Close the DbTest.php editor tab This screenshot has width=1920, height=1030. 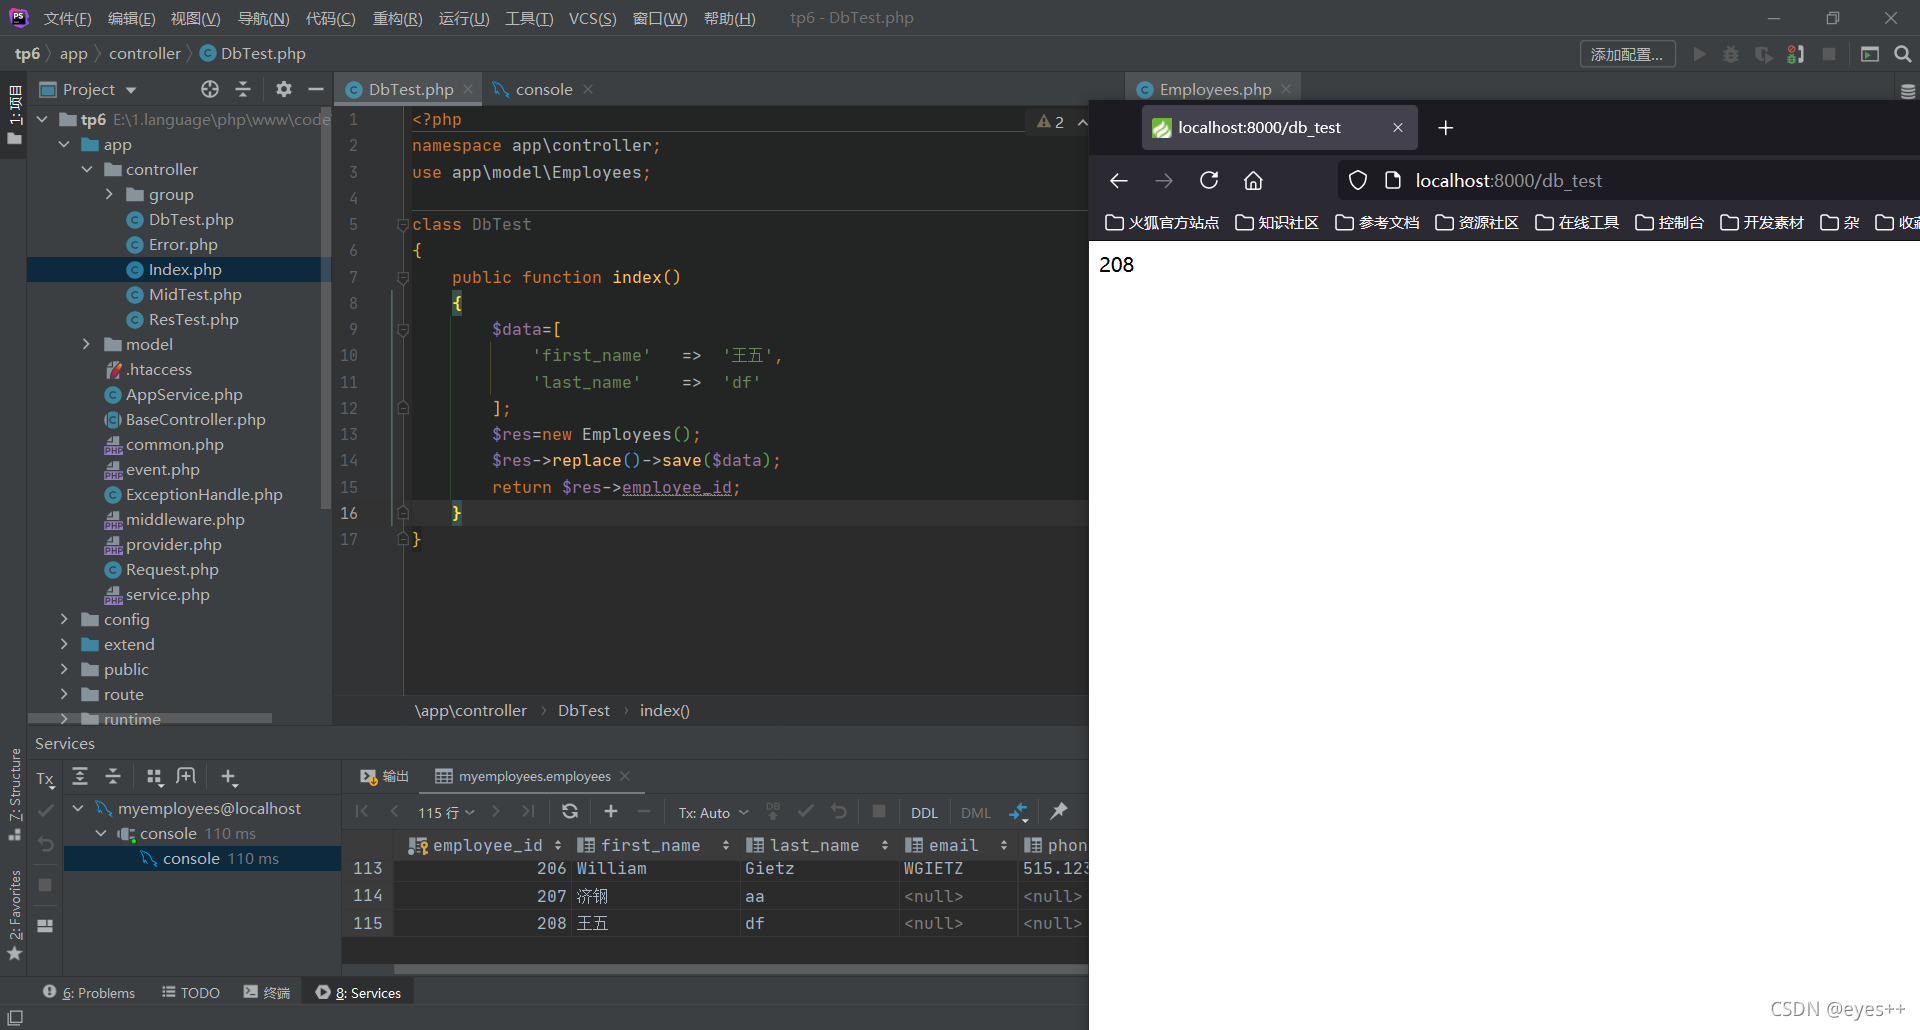[x=468, y=89]
